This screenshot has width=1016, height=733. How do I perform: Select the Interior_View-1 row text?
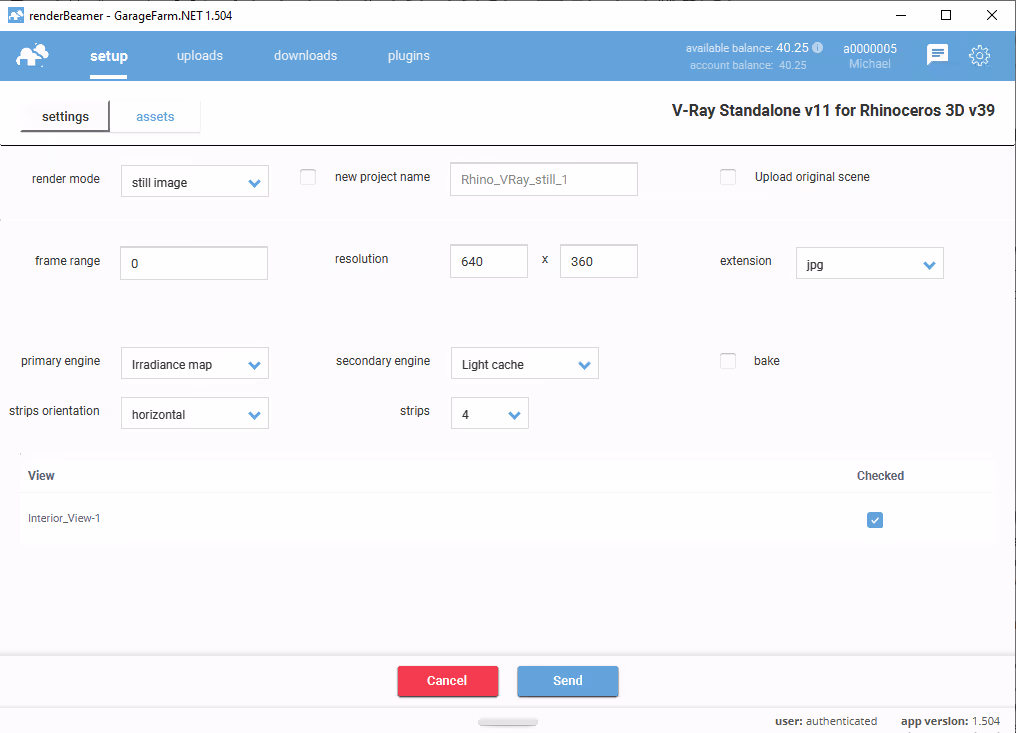(x=64, y=518)
